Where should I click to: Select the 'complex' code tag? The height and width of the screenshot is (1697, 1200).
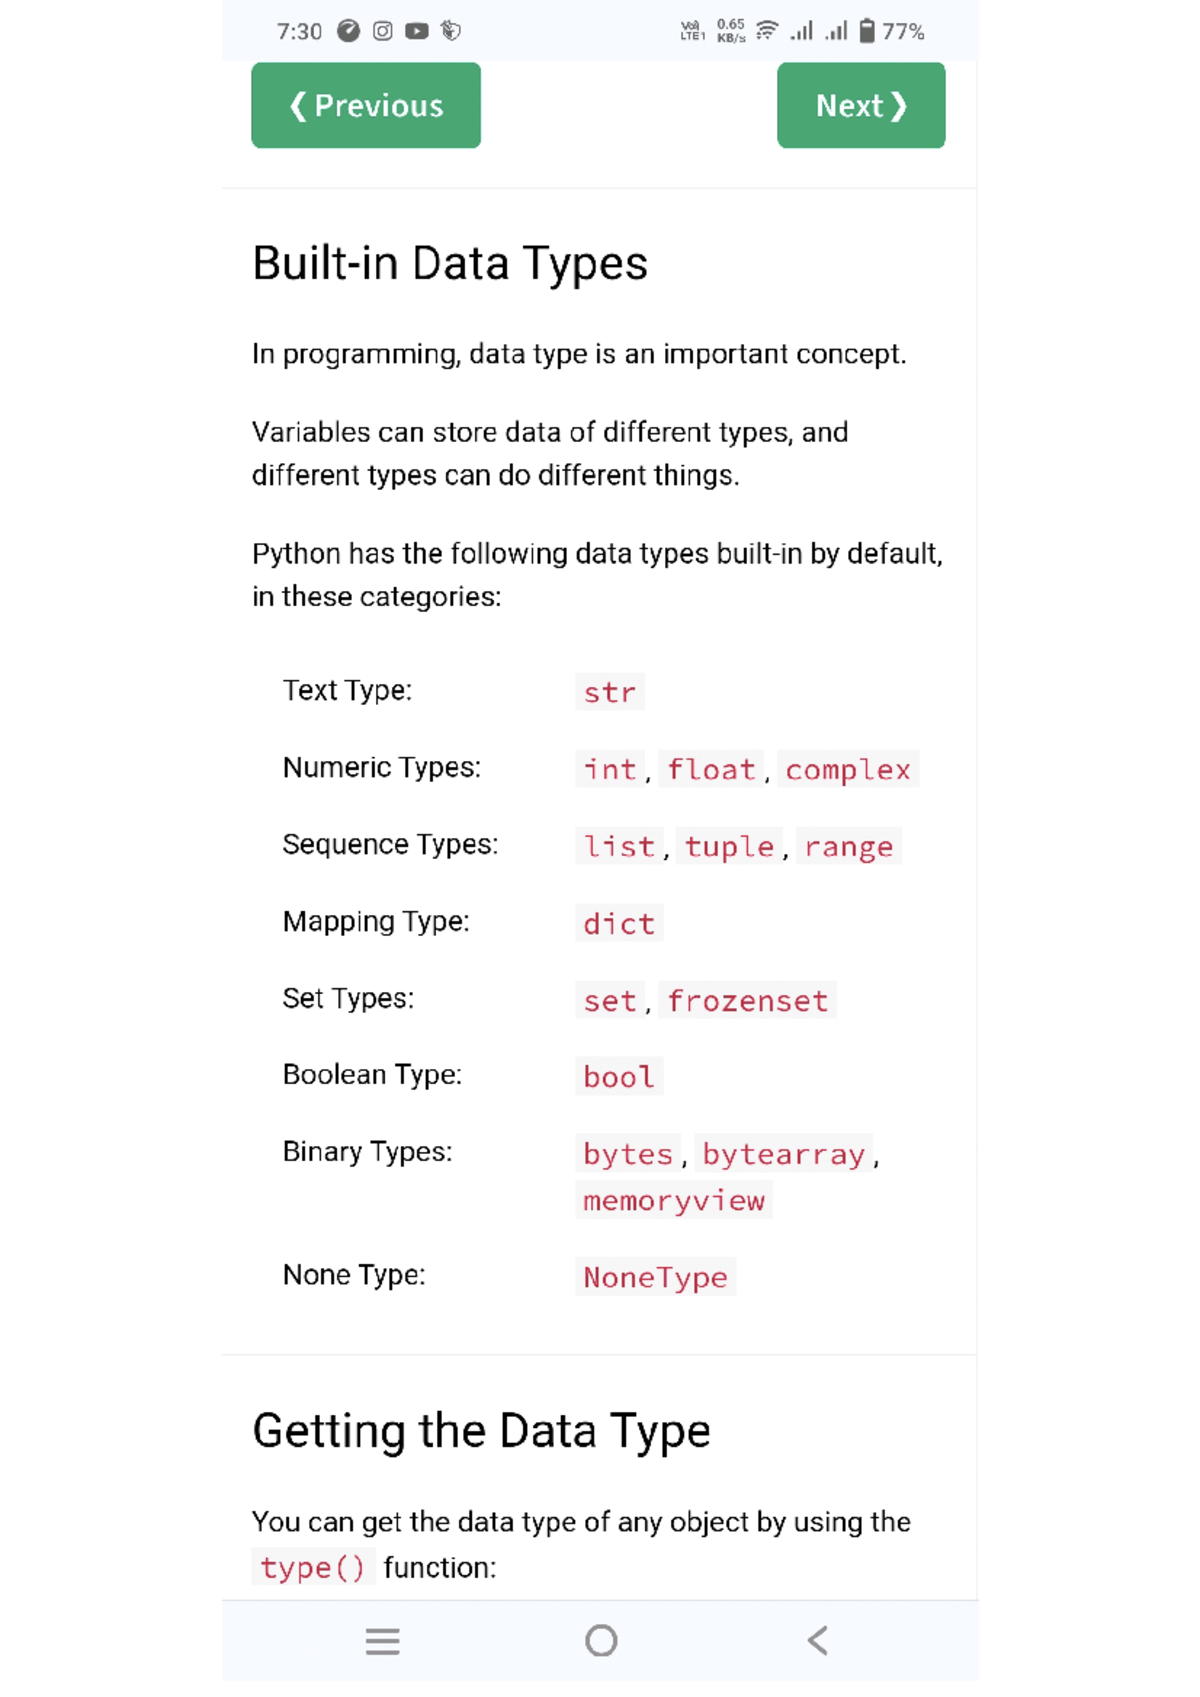[x=848, y=769]
